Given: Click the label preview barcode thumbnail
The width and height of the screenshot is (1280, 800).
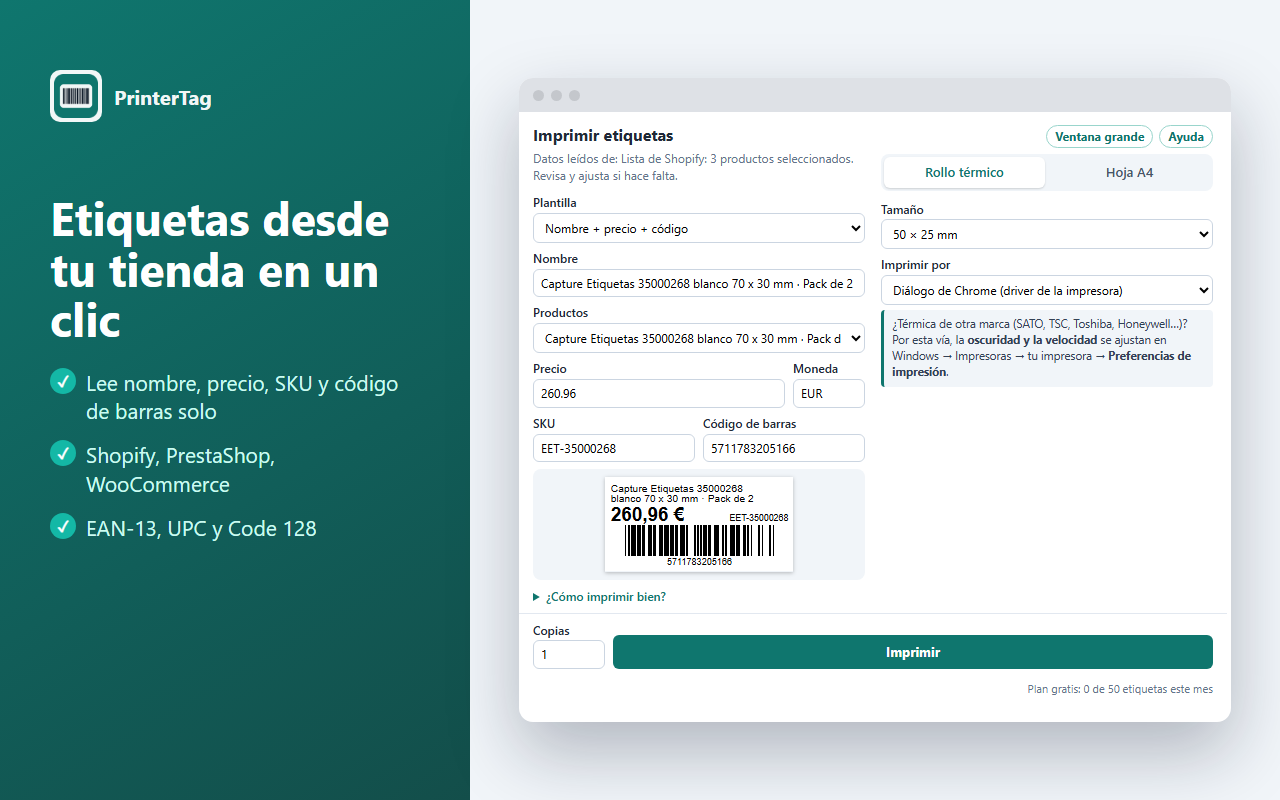Looking at the screenshot, I should tap(699, 524).
